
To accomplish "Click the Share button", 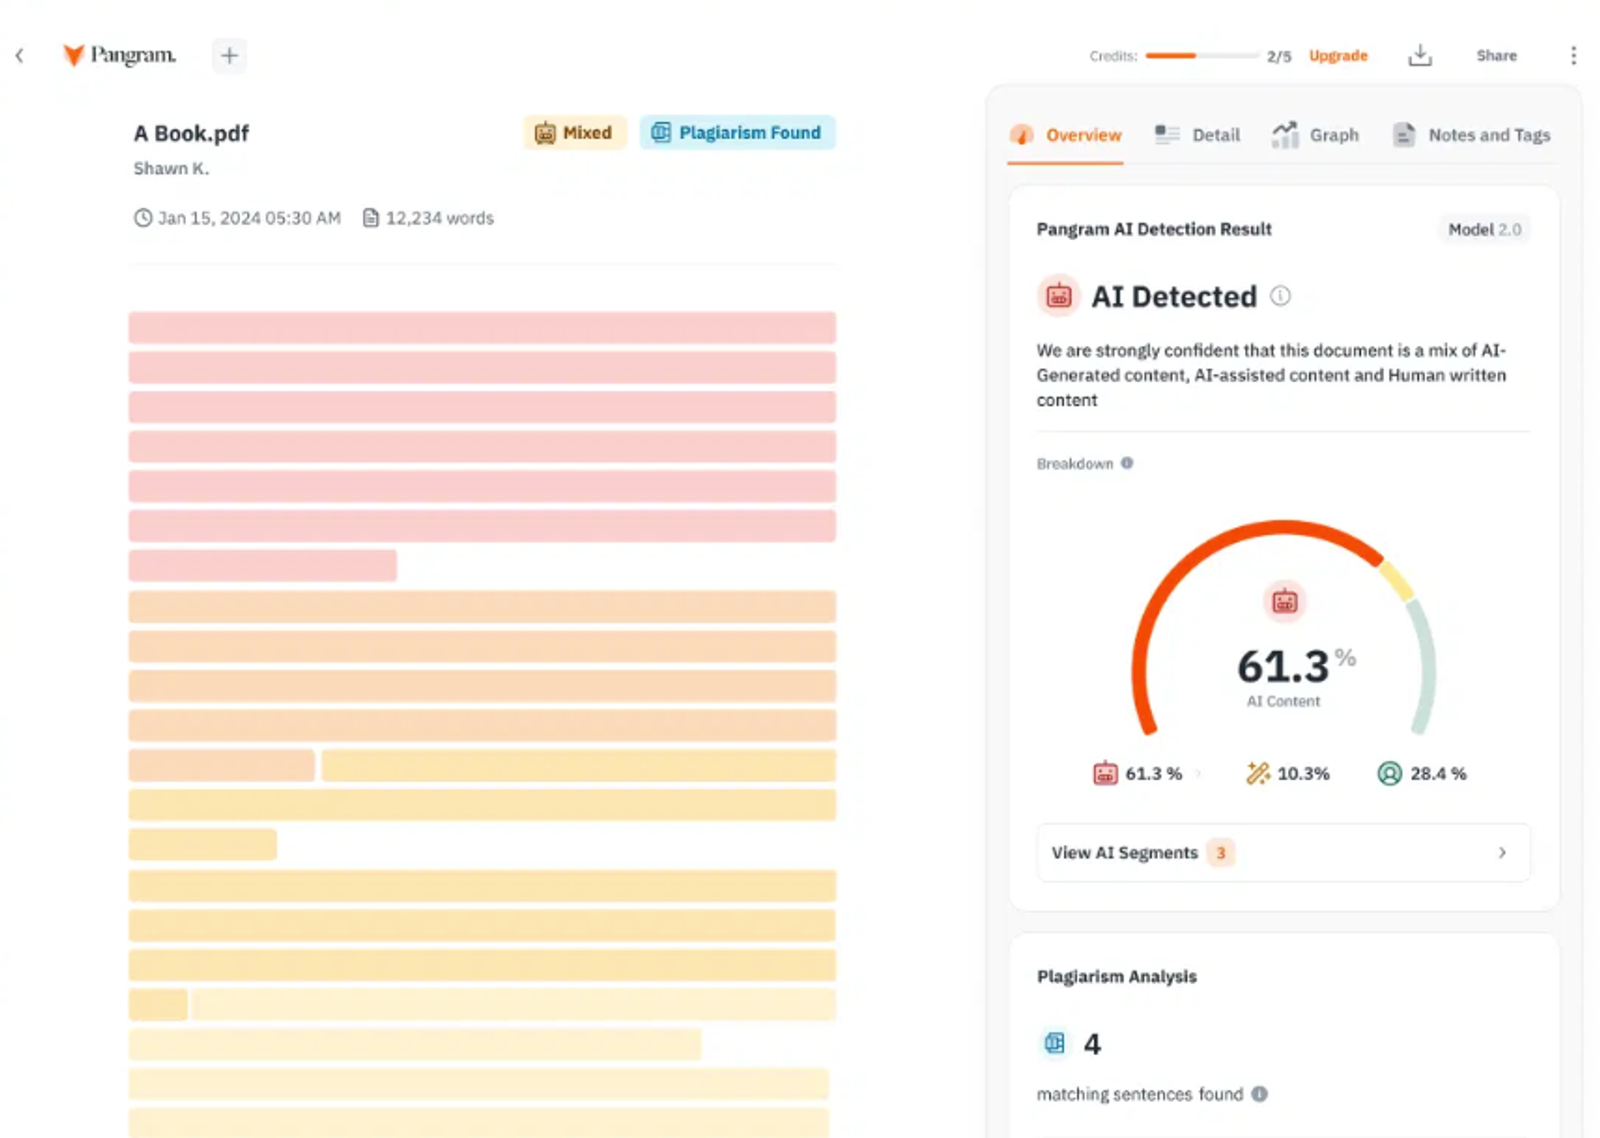I will pyautogui.click(x=1496, y=56).
